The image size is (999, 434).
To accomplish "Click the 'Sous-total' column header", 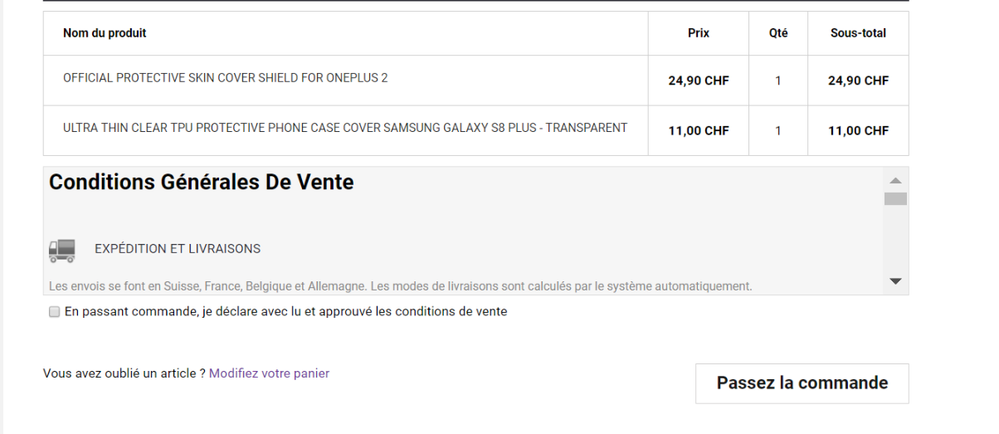I will tap(858, 33).
